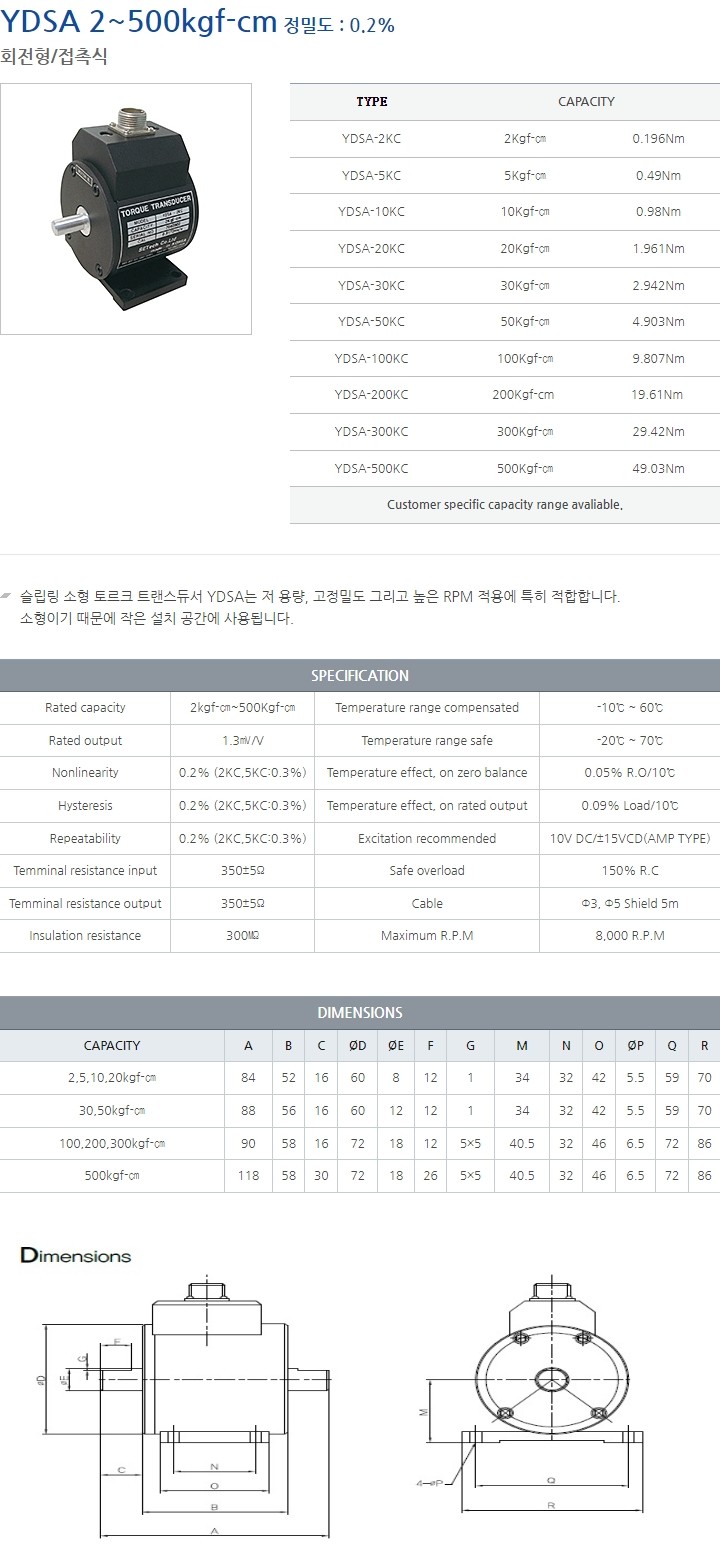
Task: Click the CAPACITY header in the type table
Action: [586, 102]
